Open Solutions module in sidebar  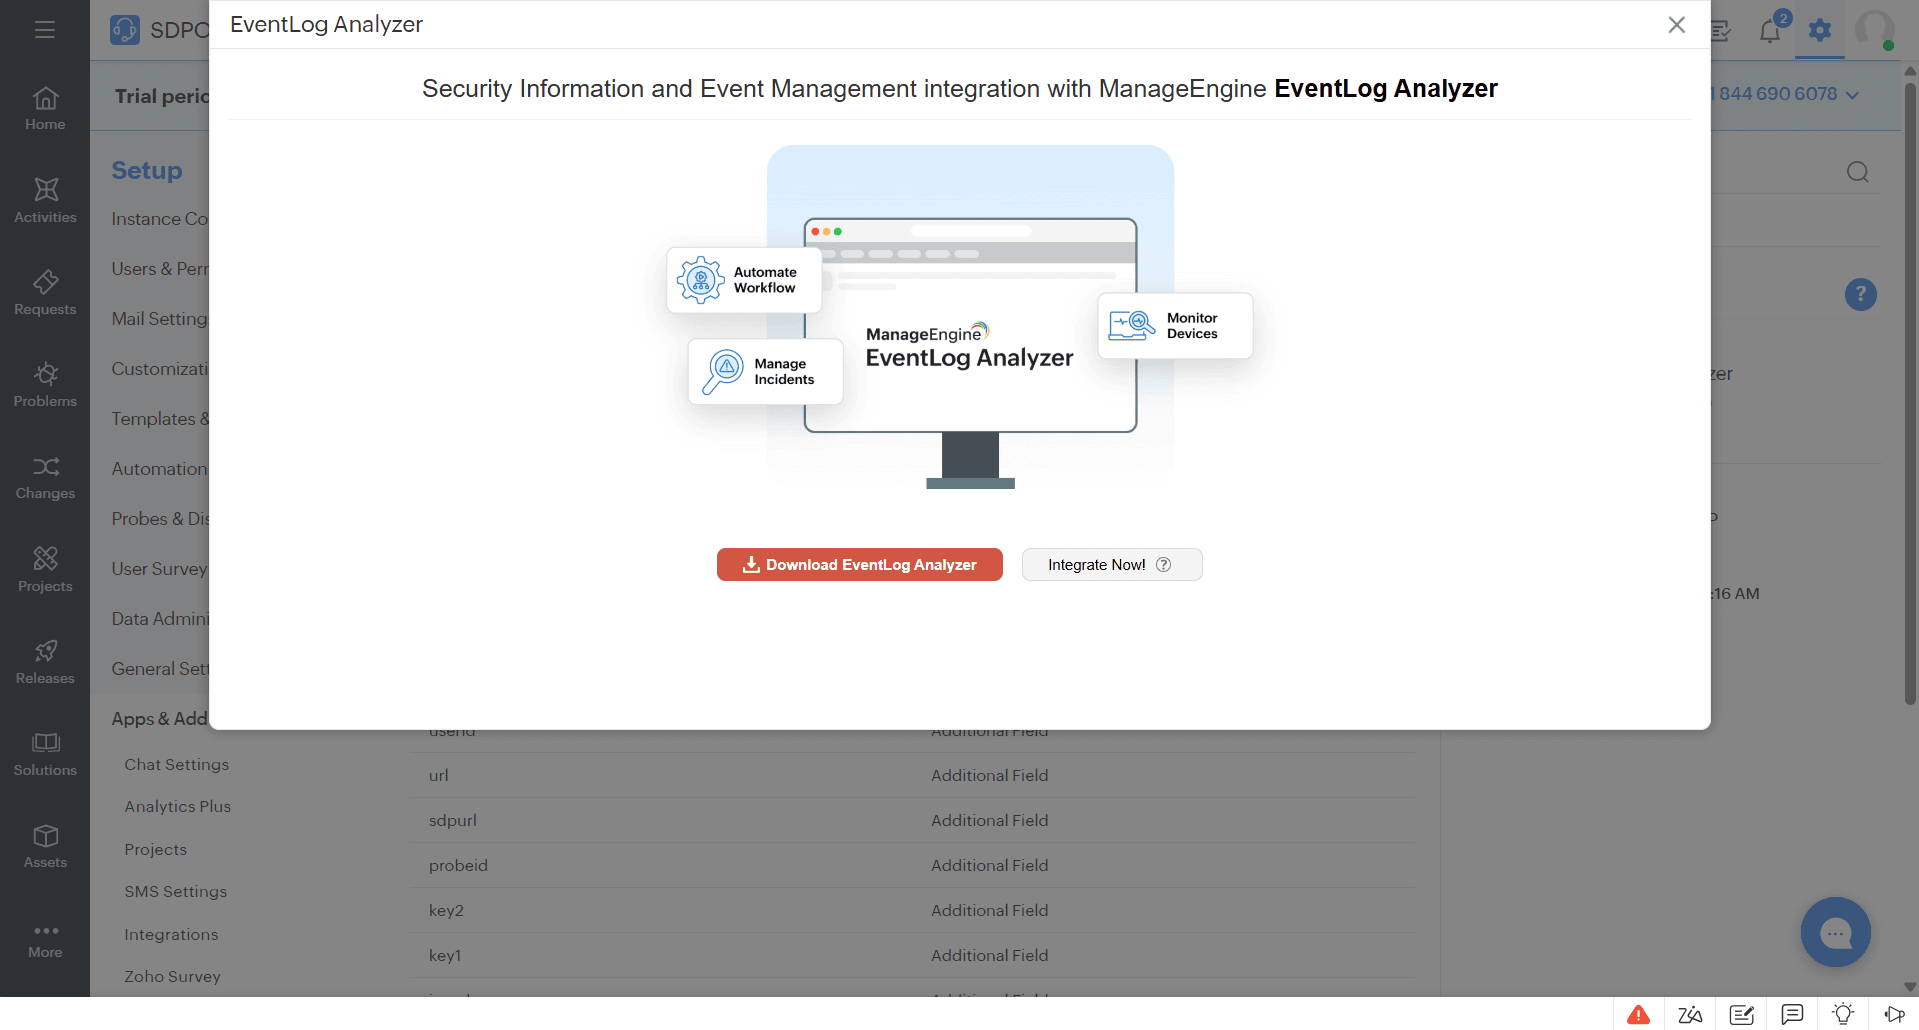tap(45, 754)
